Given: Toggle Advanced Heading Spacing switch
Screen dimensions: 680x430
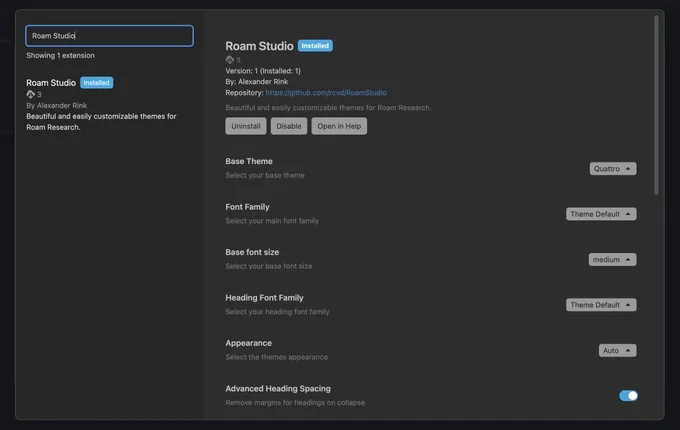Looking at the screenshot, I should (x=628, y=395).
